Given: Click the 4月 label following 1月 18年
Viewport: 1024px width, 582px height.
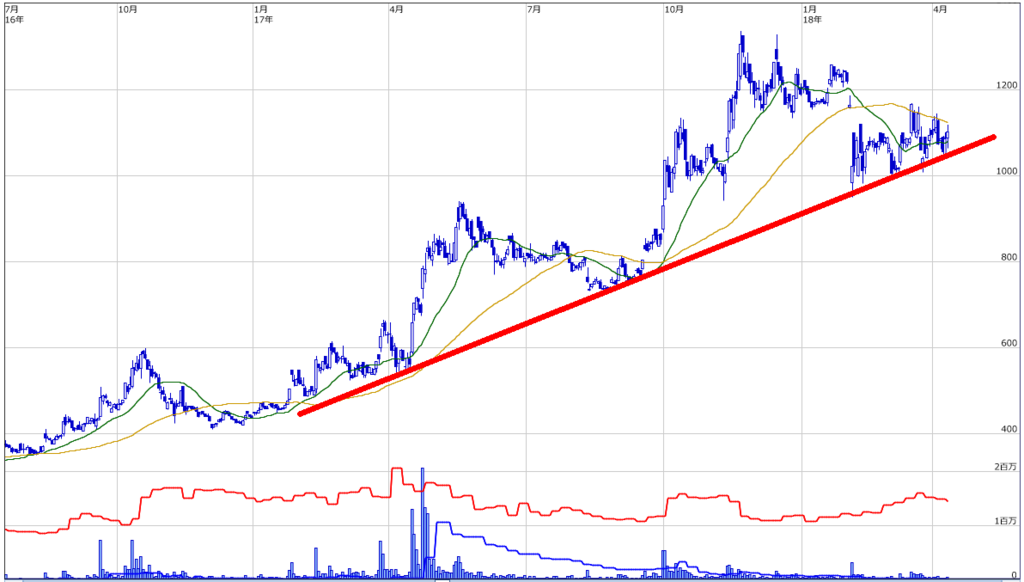Looking at the screenshot, I should (x=940, y=9).
